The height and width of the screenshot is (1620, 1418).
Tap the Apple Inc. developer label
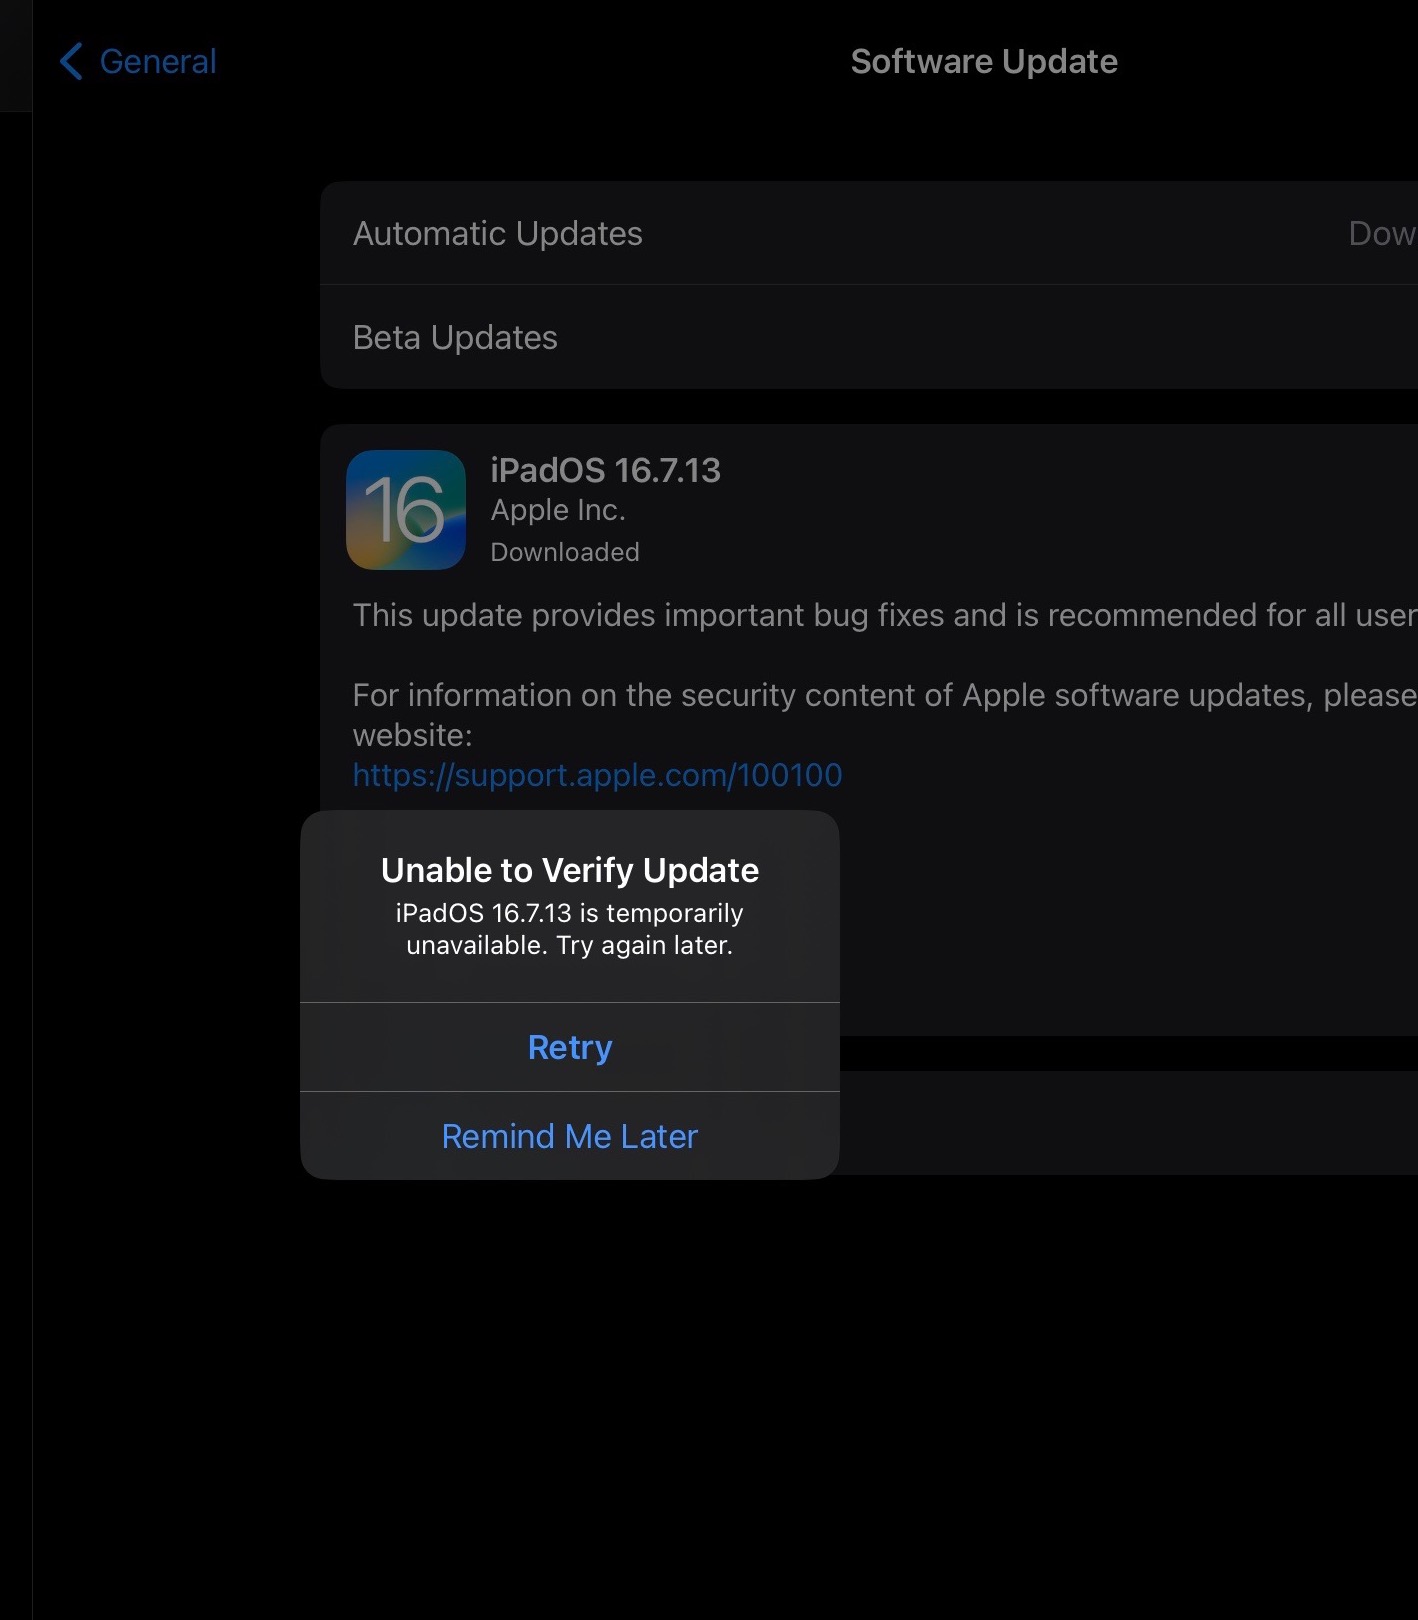(x=558, y=510)
